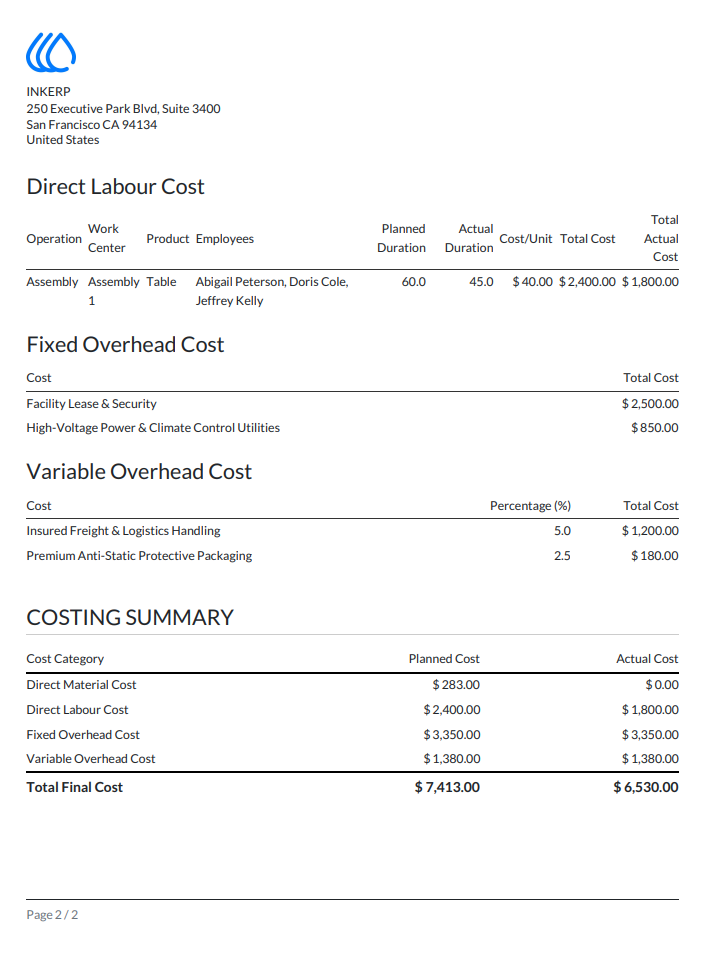Click the 'United States' address line
Viewport: 705px width, 965px height.
(63, 140)
